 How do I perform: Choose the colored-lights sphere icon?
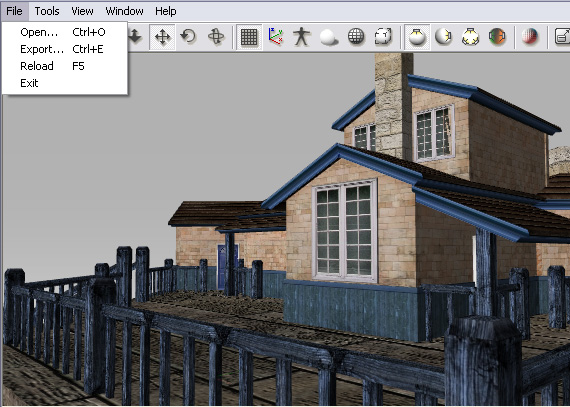497,37
